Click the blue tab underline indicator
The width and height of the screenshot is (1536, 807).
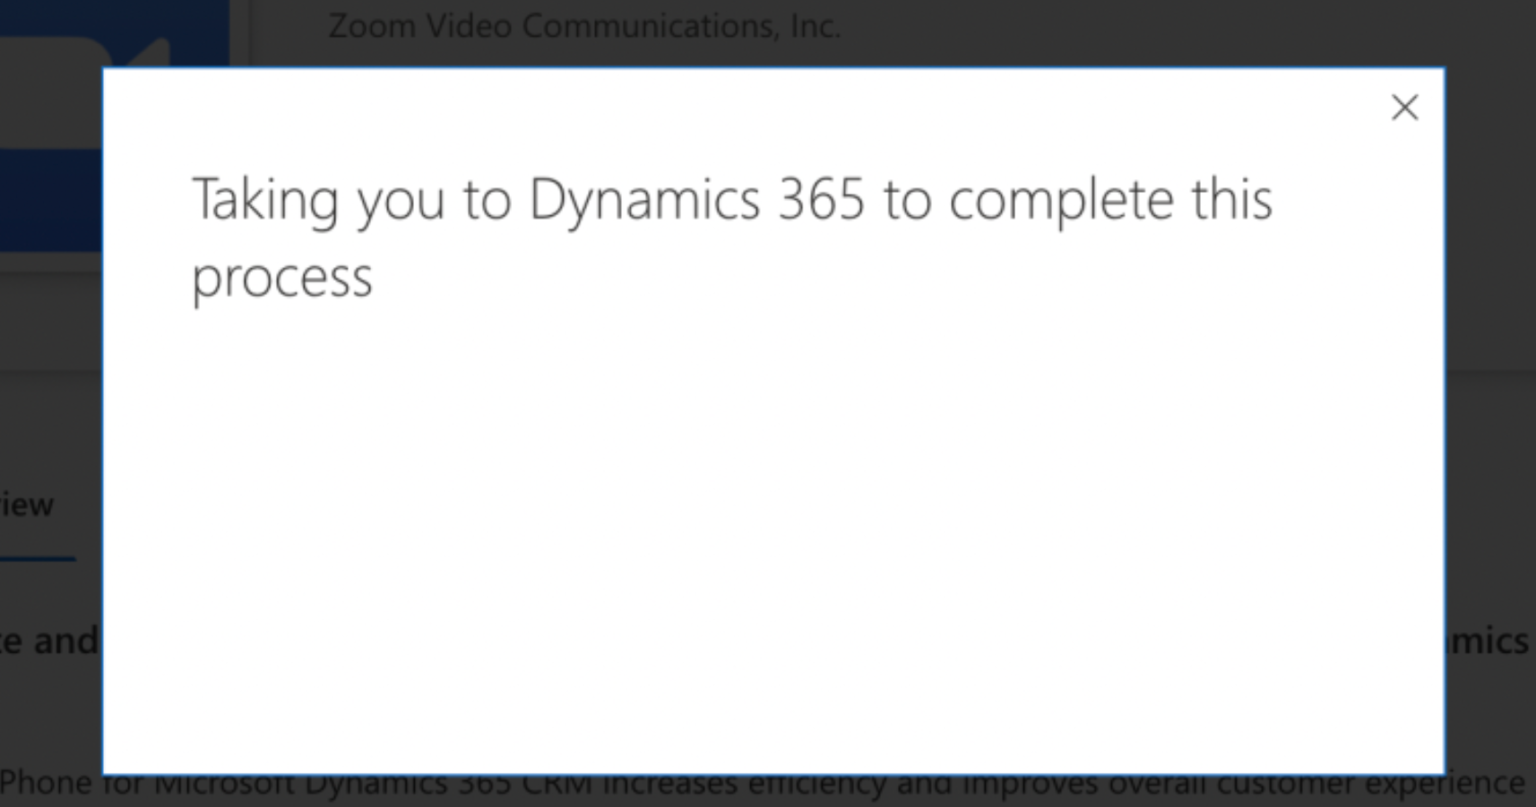(37, 558)
